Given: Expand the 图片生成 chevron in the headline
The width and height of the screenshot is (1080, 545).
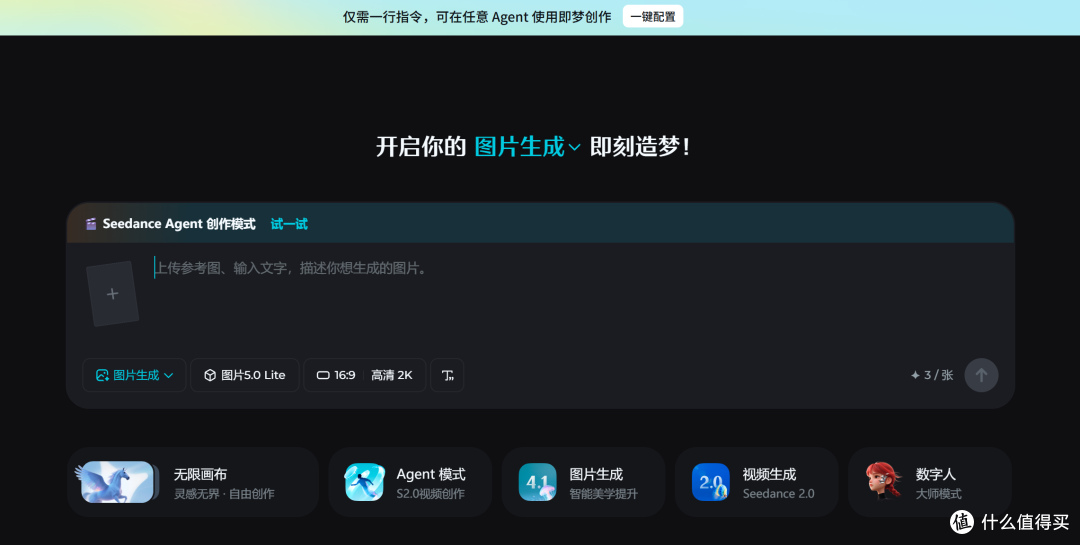Looking at the screenshot, I should click(x=574, y=147).
